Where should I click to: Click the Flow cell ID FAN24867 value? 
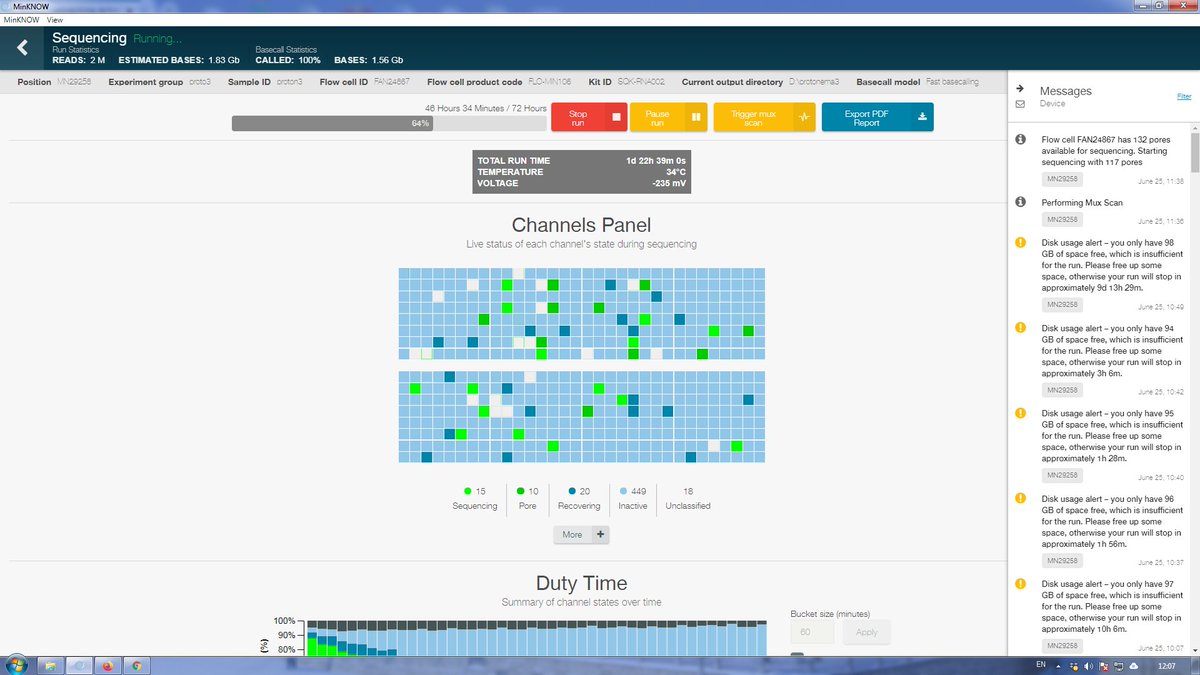[393, 82]
